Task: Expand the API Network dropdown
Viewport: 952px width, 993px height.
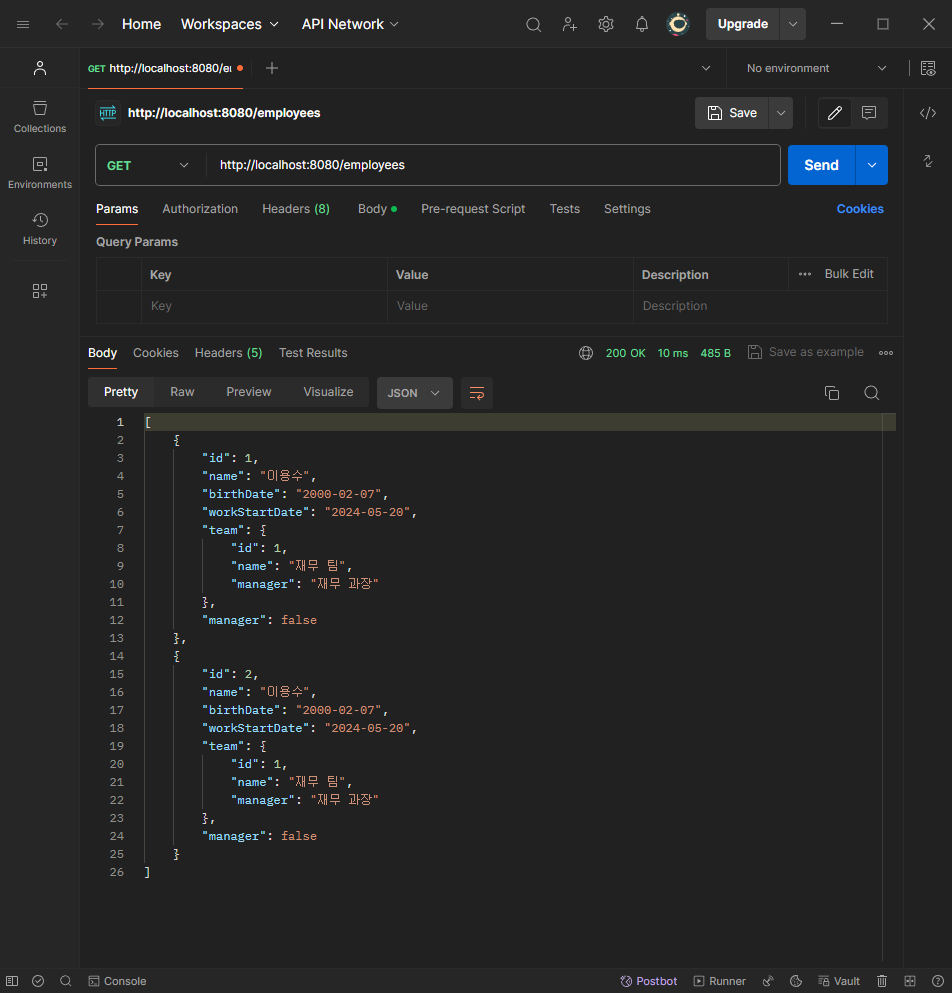Action: click(x=350, y=24)
